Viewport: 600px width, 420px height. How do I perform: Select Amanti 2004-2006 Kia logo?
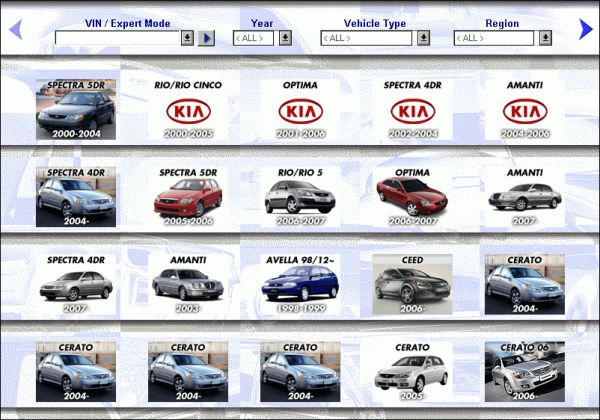[x=525, y=109]
